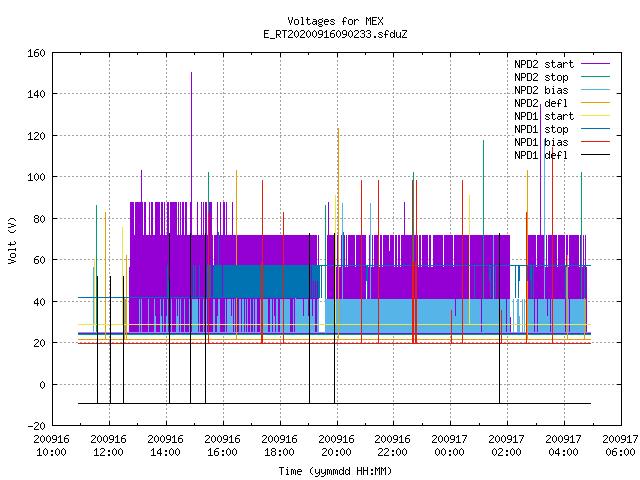The image size is (640, 480).
Task: Click the purple NPD2 start legend line
Action: pos(595,64)
